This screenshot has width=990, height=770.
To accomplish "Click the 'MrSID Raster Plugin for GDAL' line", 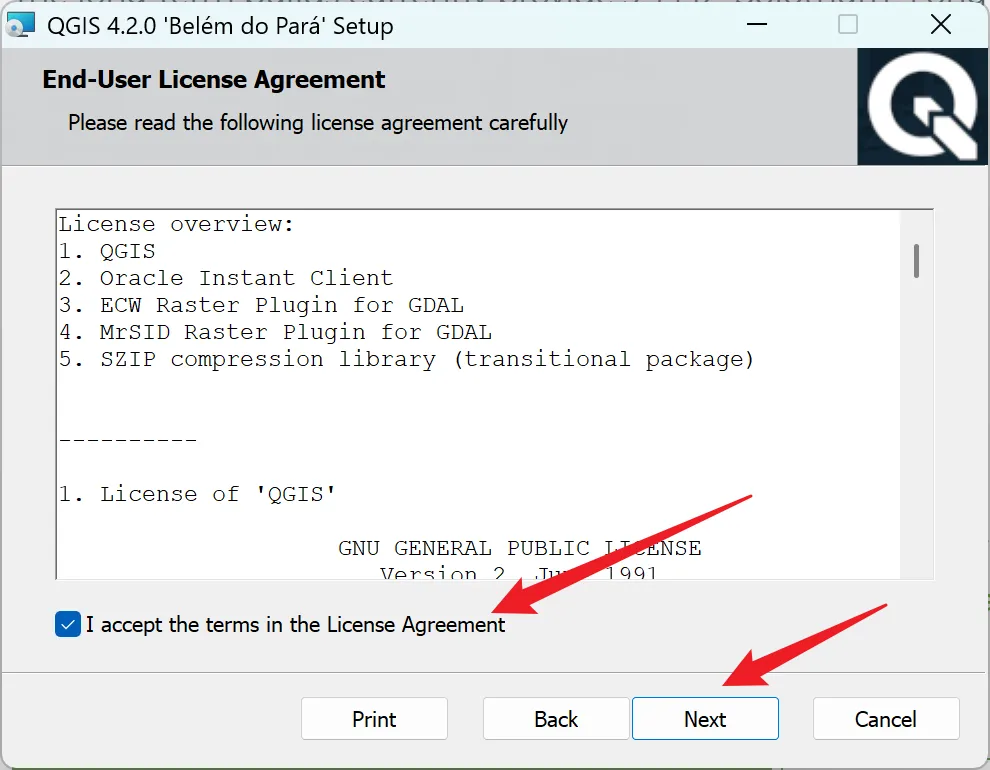I will [x=275, y=332].
